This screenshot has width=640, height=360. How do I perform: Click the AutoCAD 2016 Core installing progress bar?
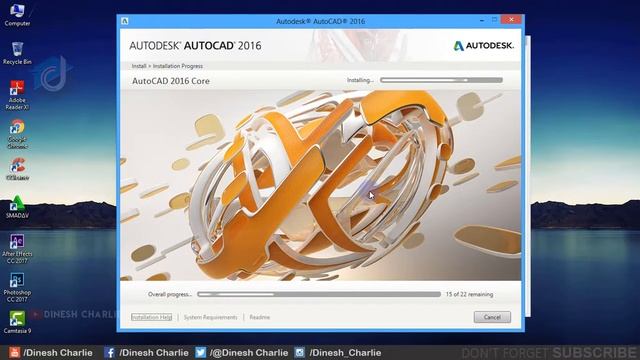[x=441, y=80]
